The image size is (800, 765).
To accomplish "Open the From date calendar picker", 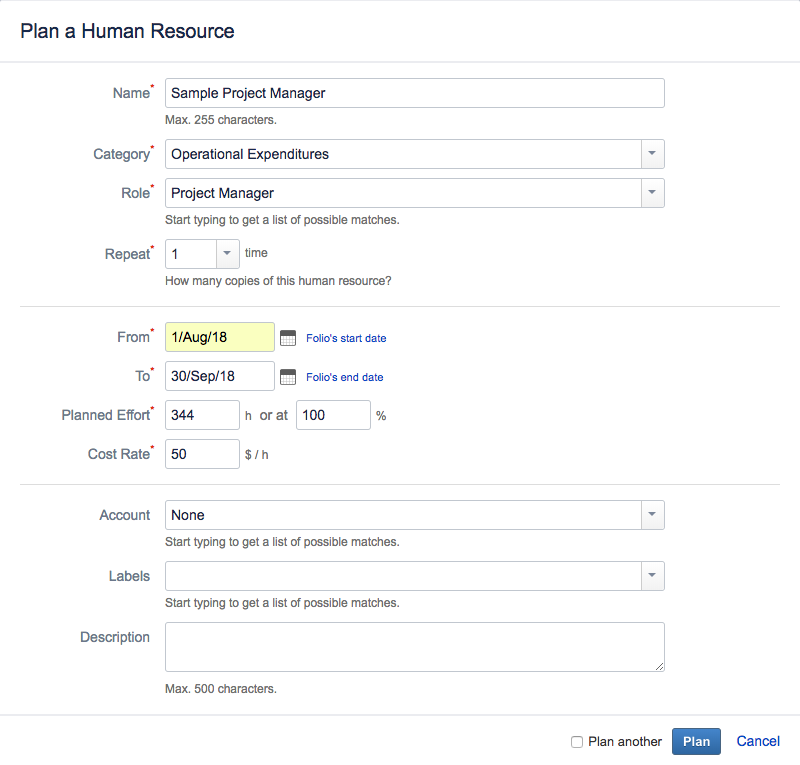I will (x=288, y=338).
